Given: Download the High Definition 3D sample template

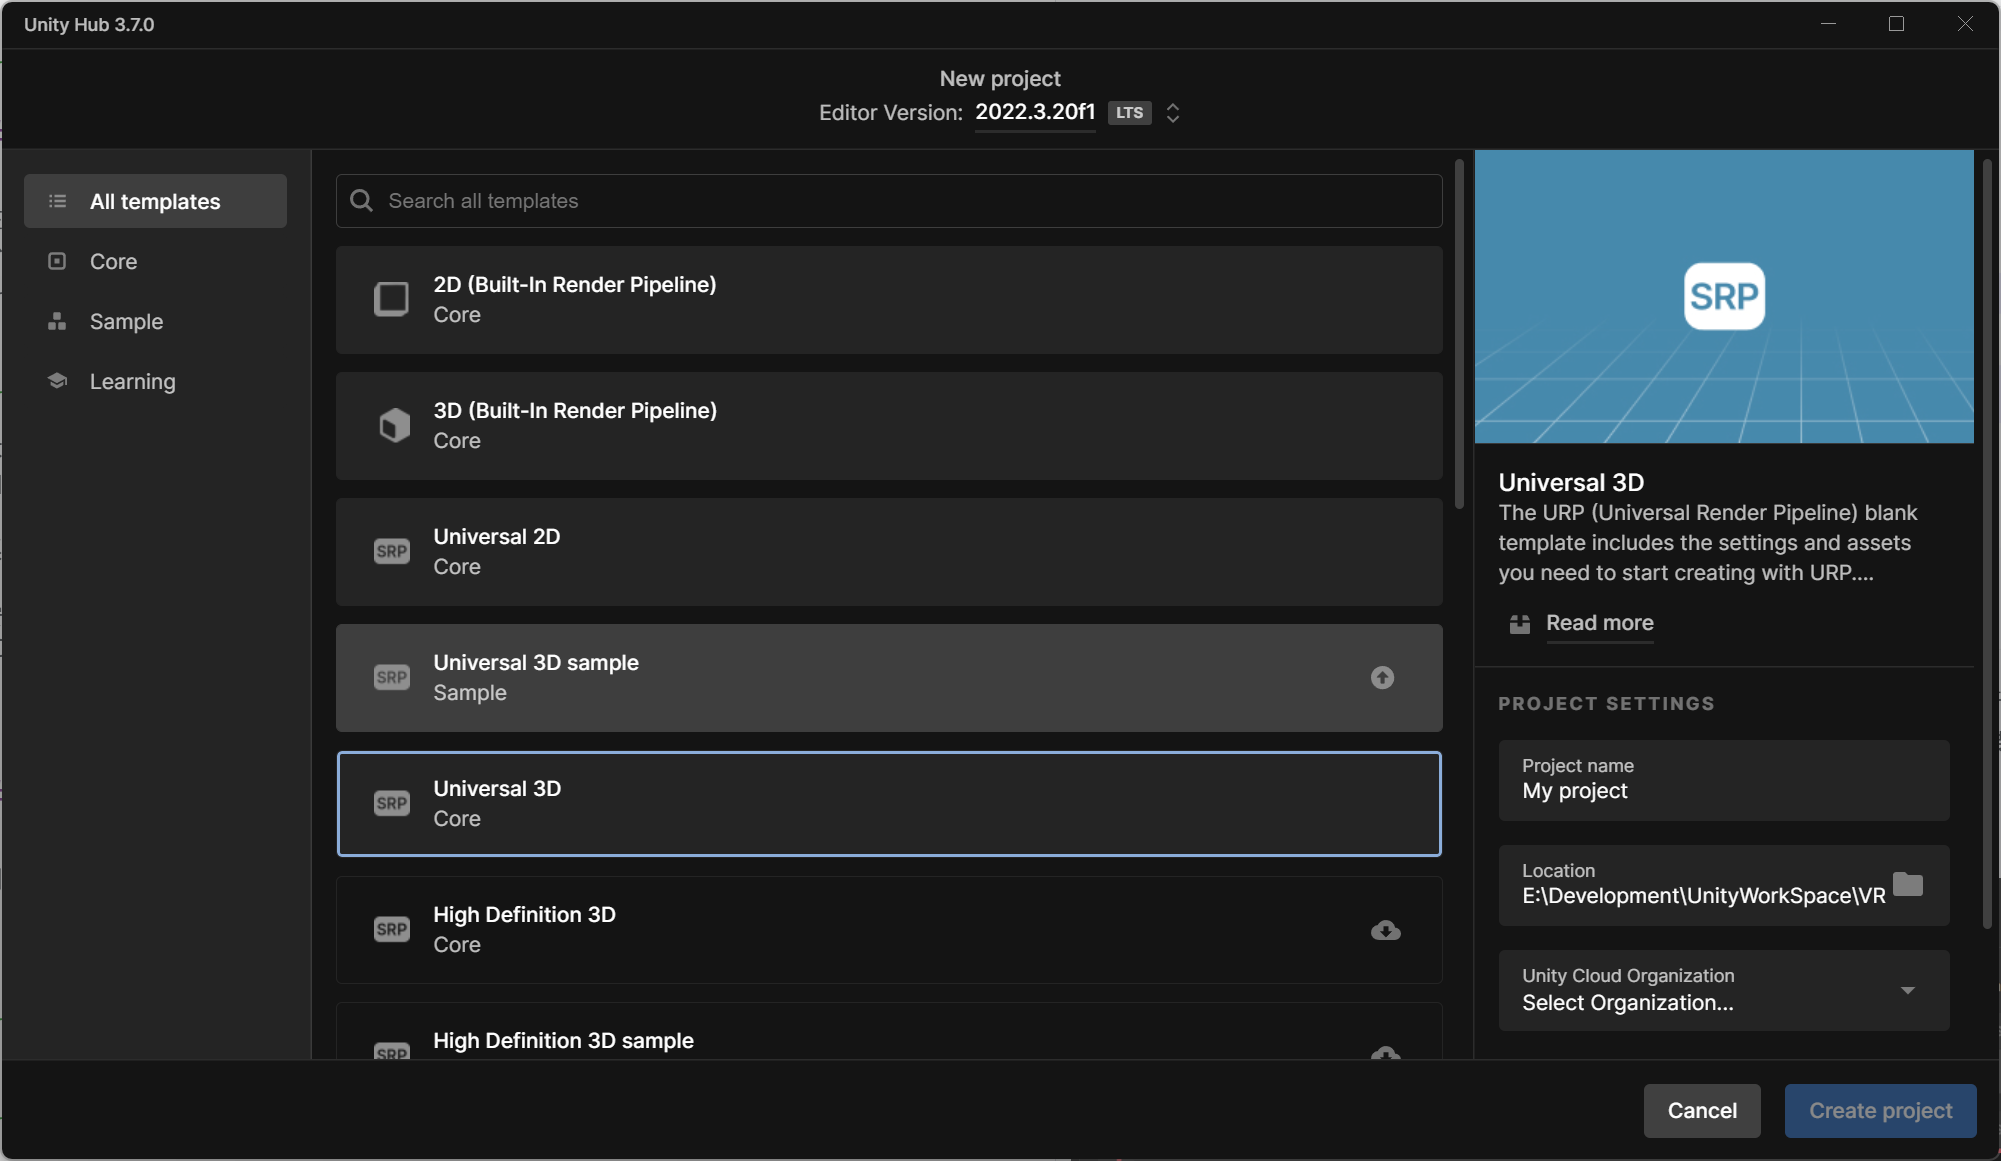Looking at the screenshot, I should click(x=1385, y=1053).
